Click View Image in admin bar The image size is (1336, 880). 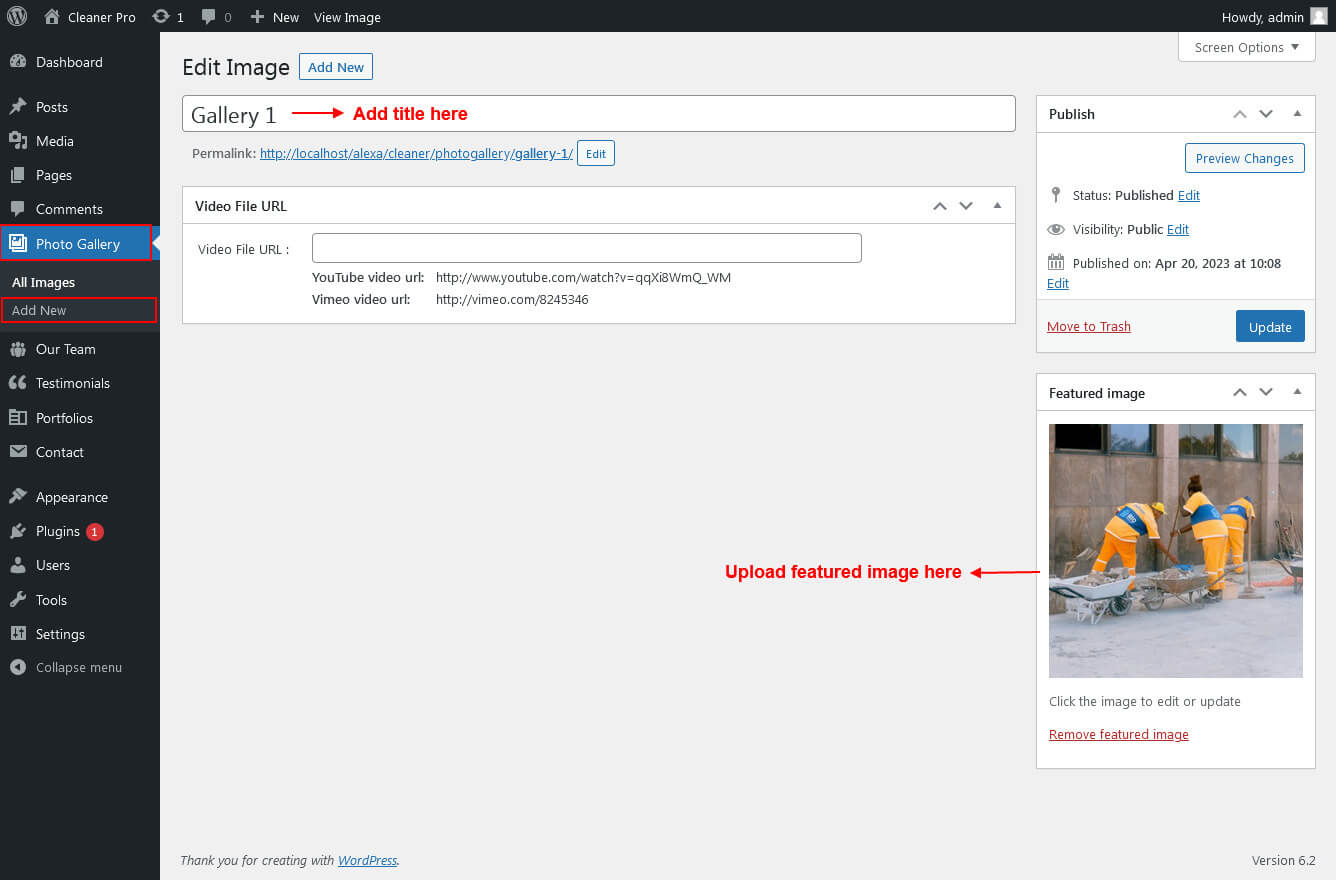(347, 17)
